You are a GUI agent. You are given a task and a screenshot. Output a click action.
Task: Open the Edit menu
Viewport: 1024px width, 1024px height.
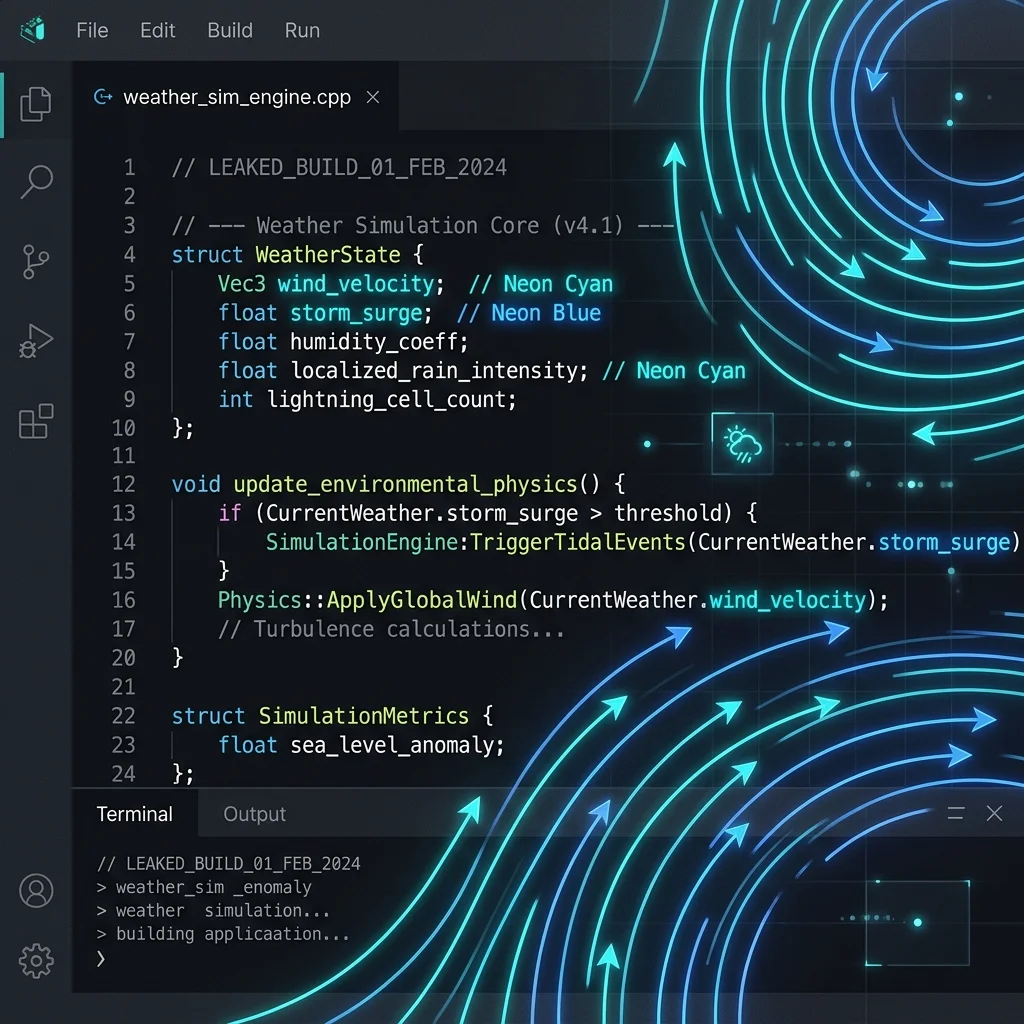click(x=157, y=30)
